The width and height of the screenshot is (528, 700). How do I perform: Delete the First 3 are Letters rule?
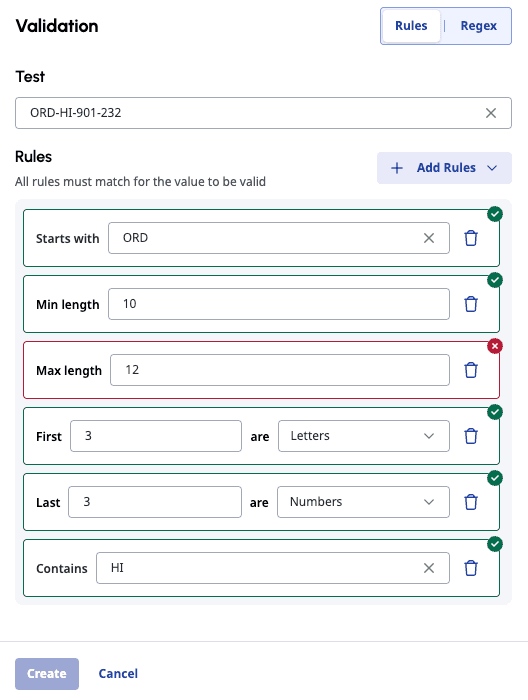pos(471,436)
